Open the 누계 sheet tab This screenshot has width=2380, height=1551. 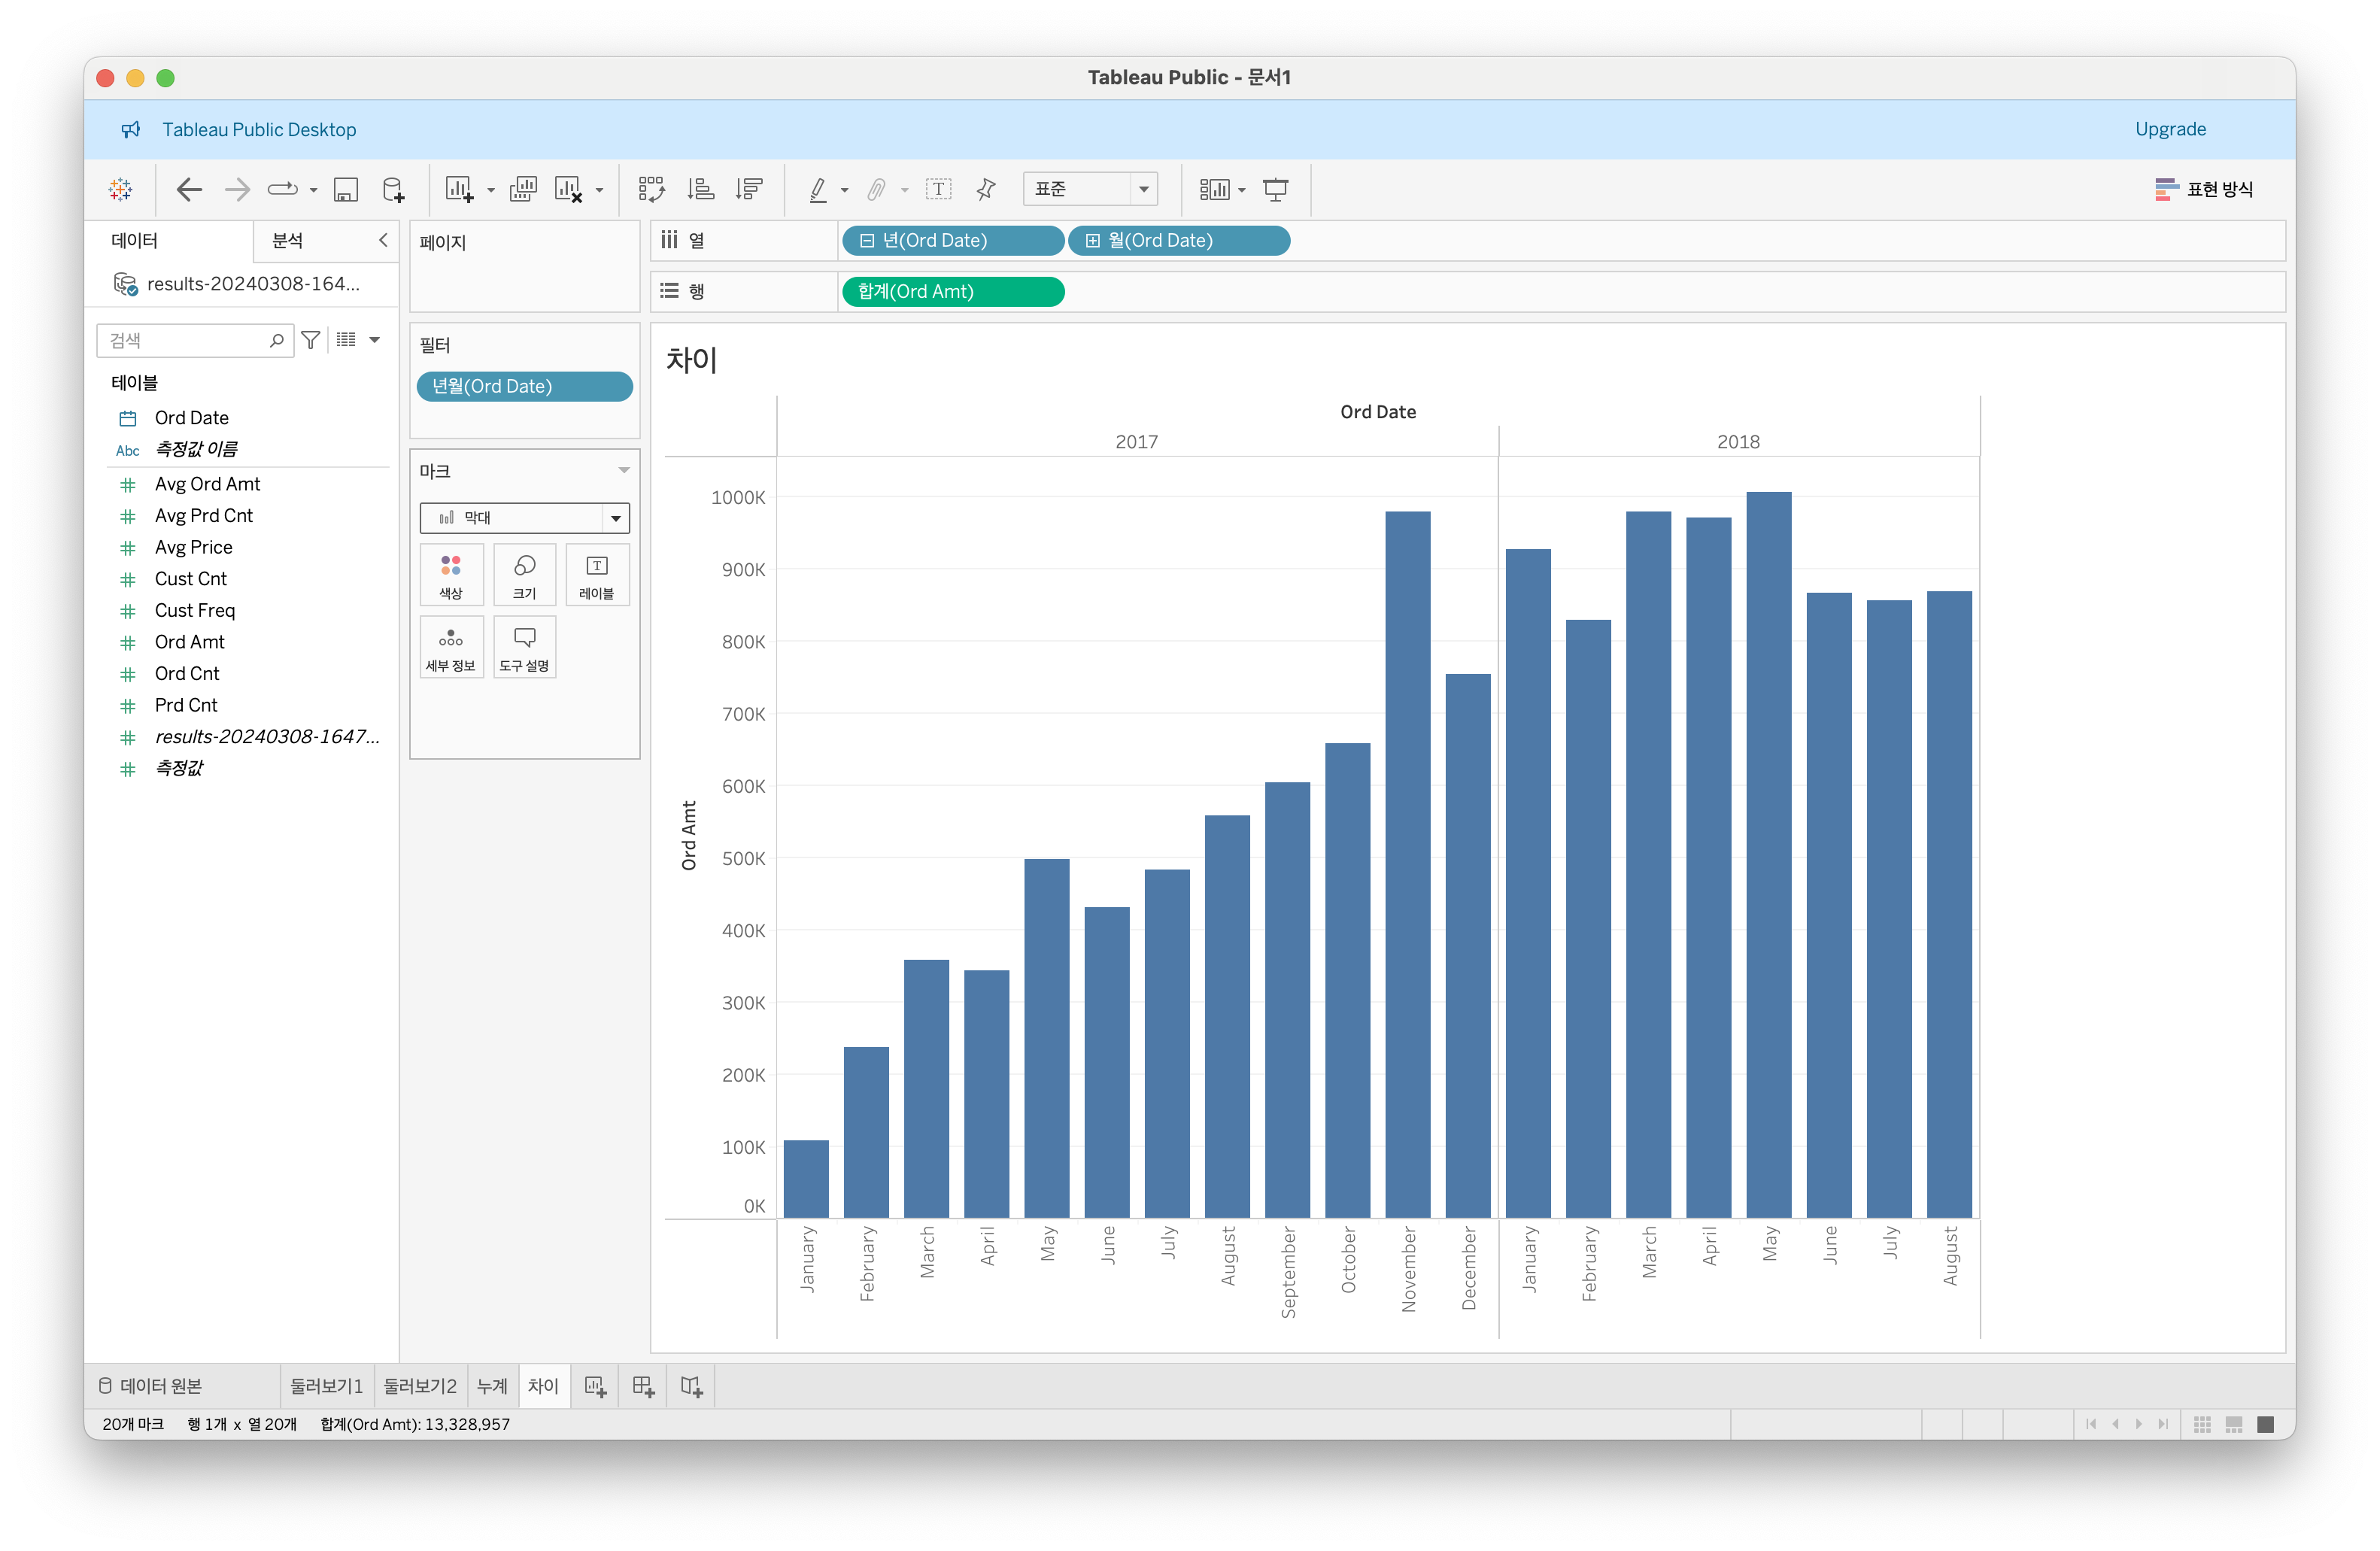[x=492, y=1386]
